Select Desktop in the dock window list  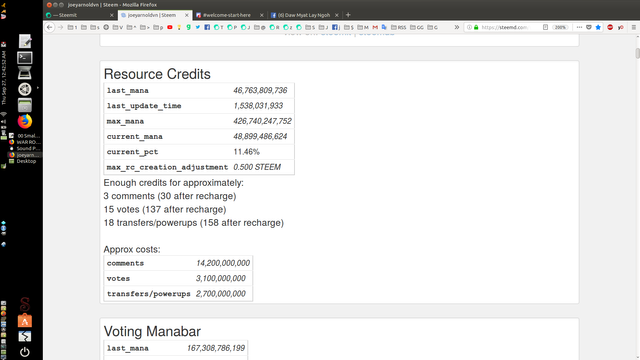pos(24,161)
